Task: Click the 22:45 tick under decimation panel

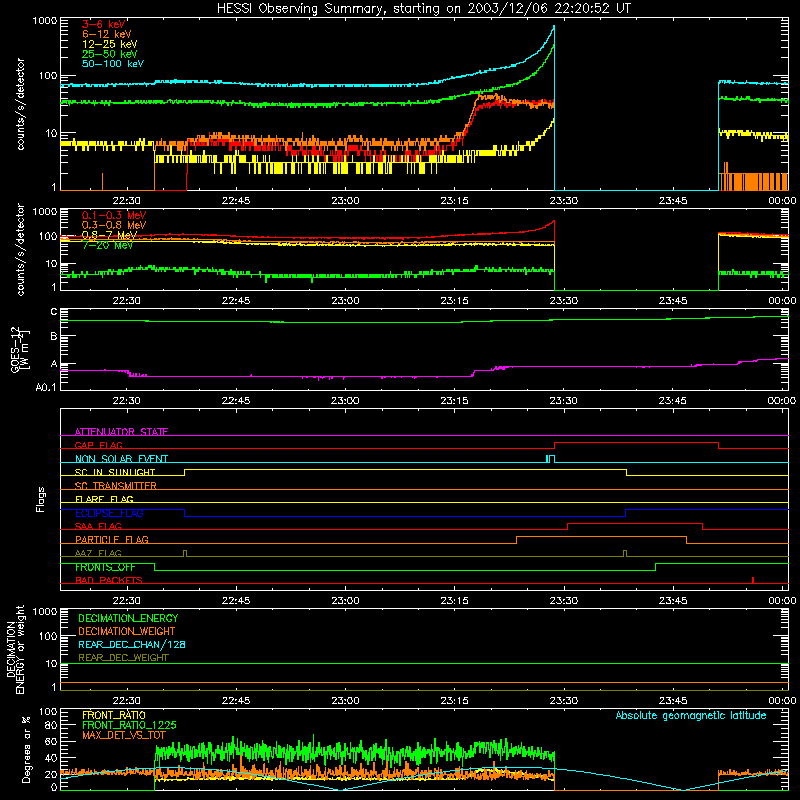Action: click(x=236, y=701)
